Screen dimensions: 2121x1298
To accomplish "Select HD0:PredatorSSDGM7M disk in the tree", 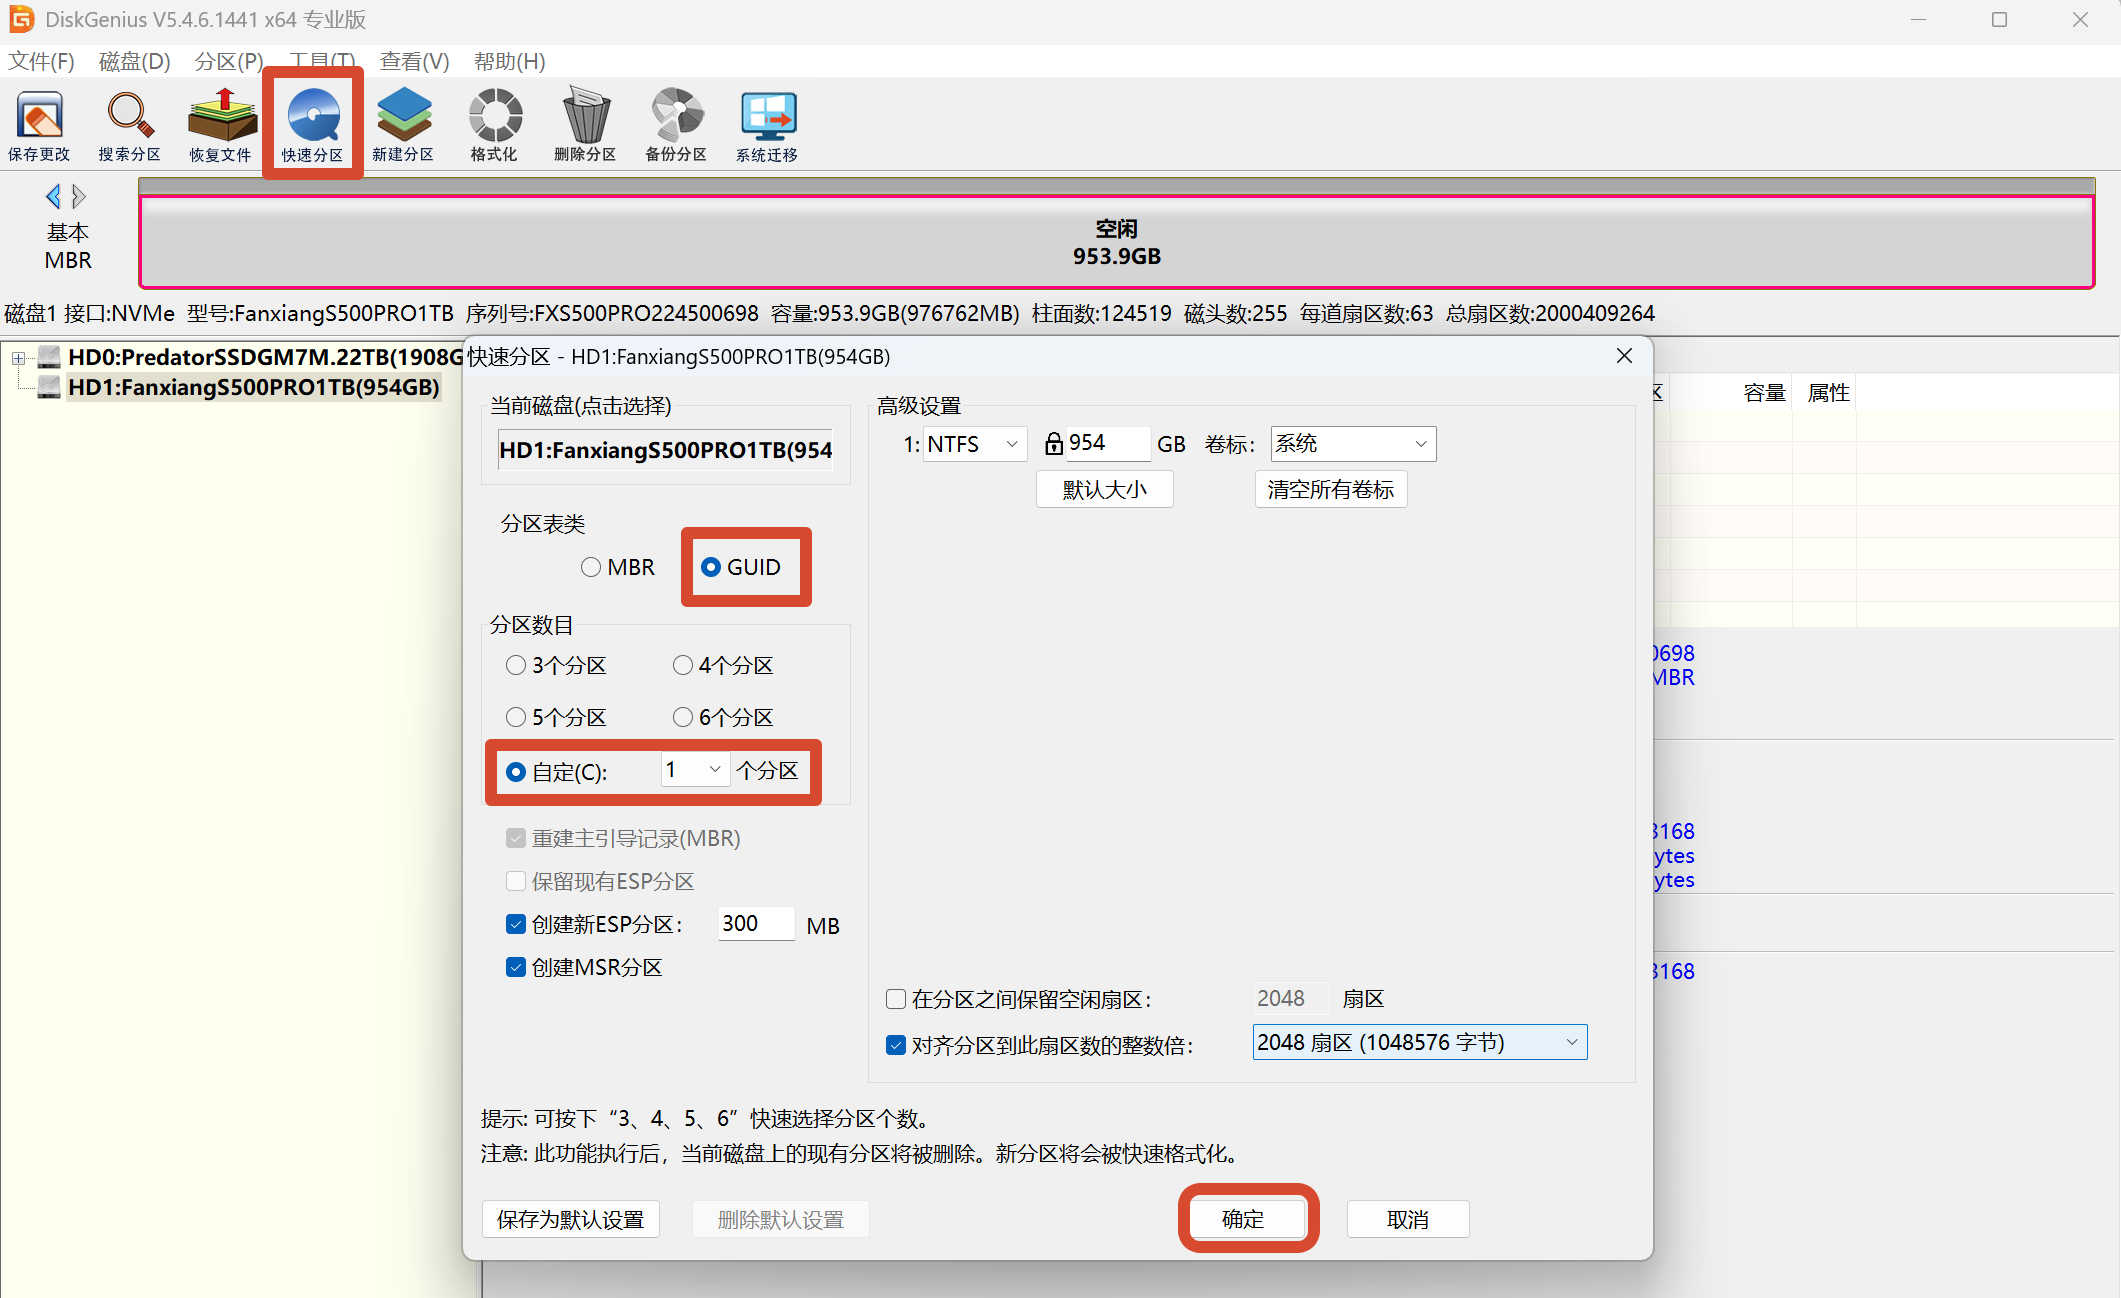I will pyautogui.click(x=265, y=357).
